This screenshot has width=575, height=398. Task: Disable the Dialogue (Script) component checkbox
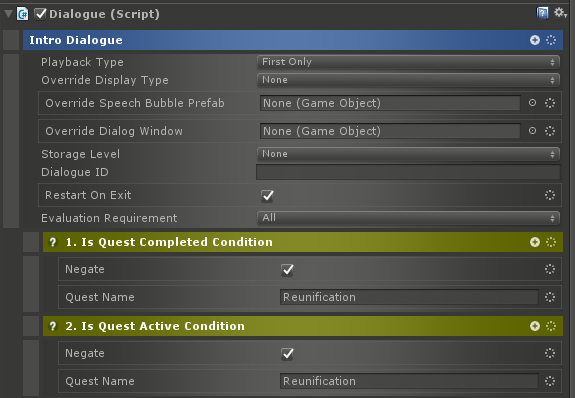(40, 14)
